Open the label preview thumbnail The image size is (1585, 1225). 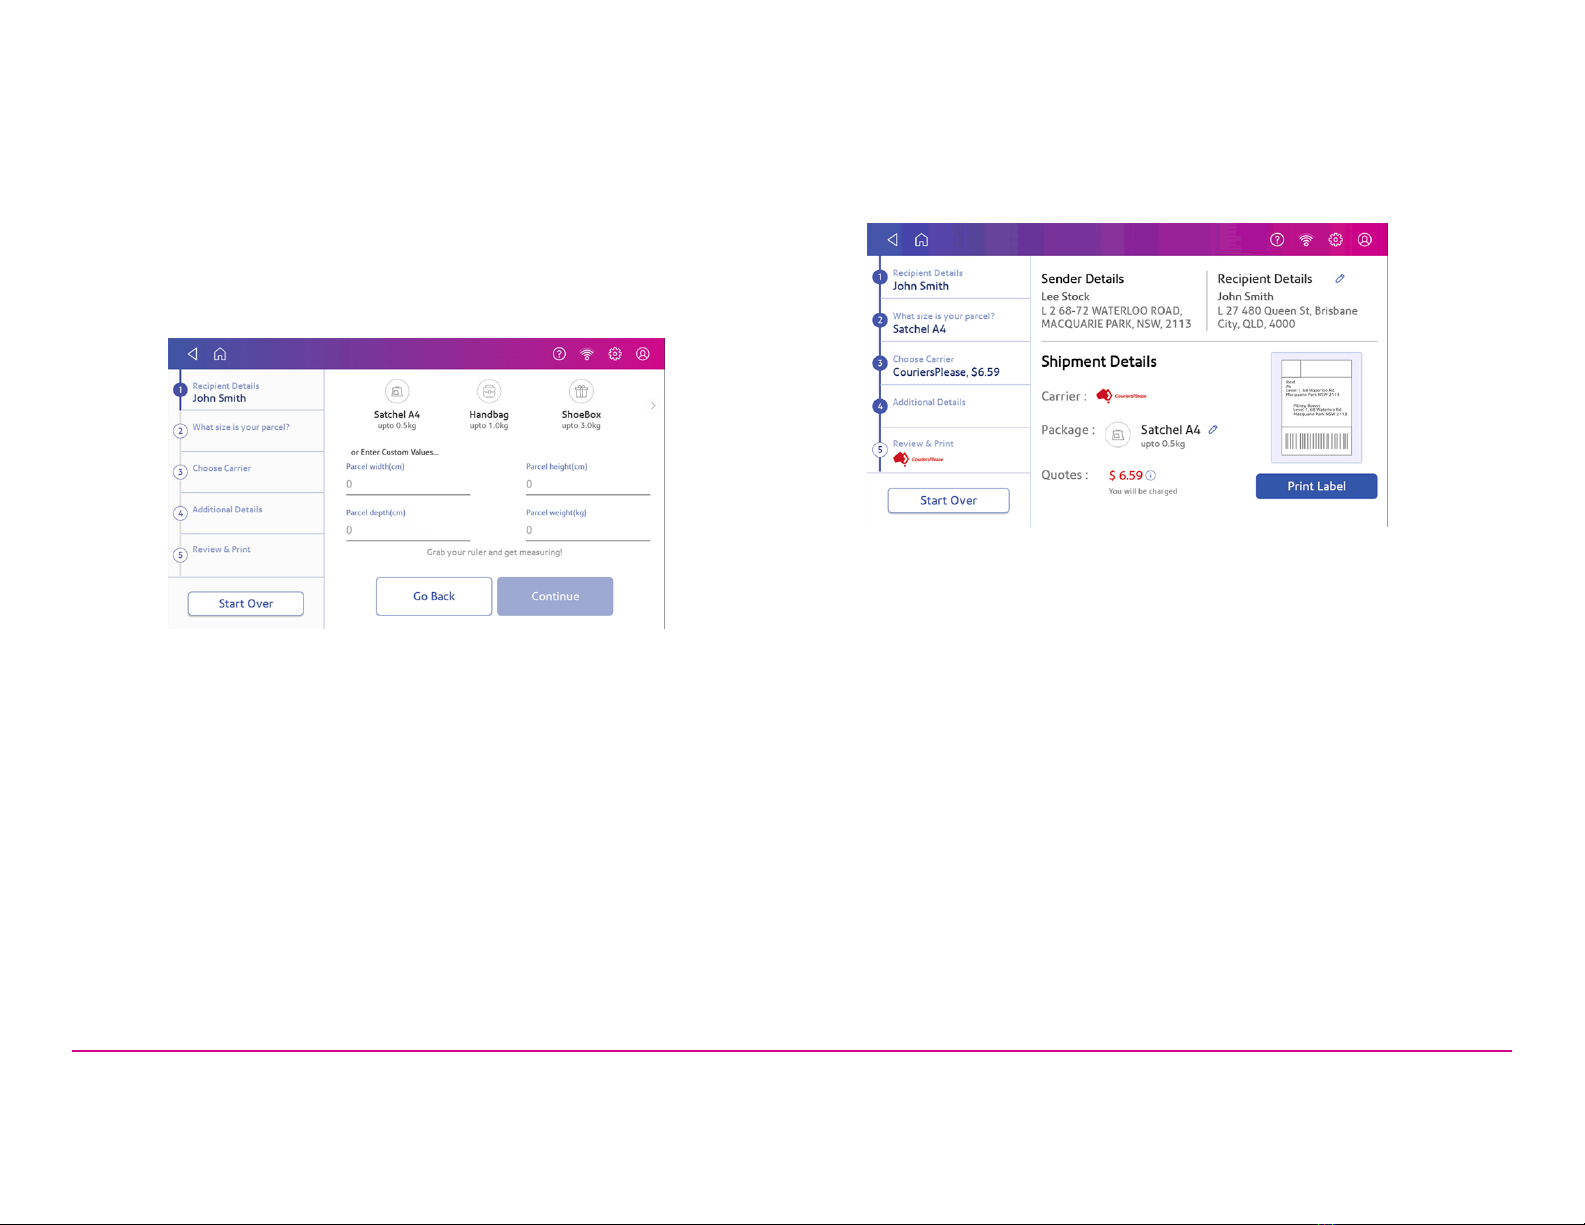(1316, 408)
